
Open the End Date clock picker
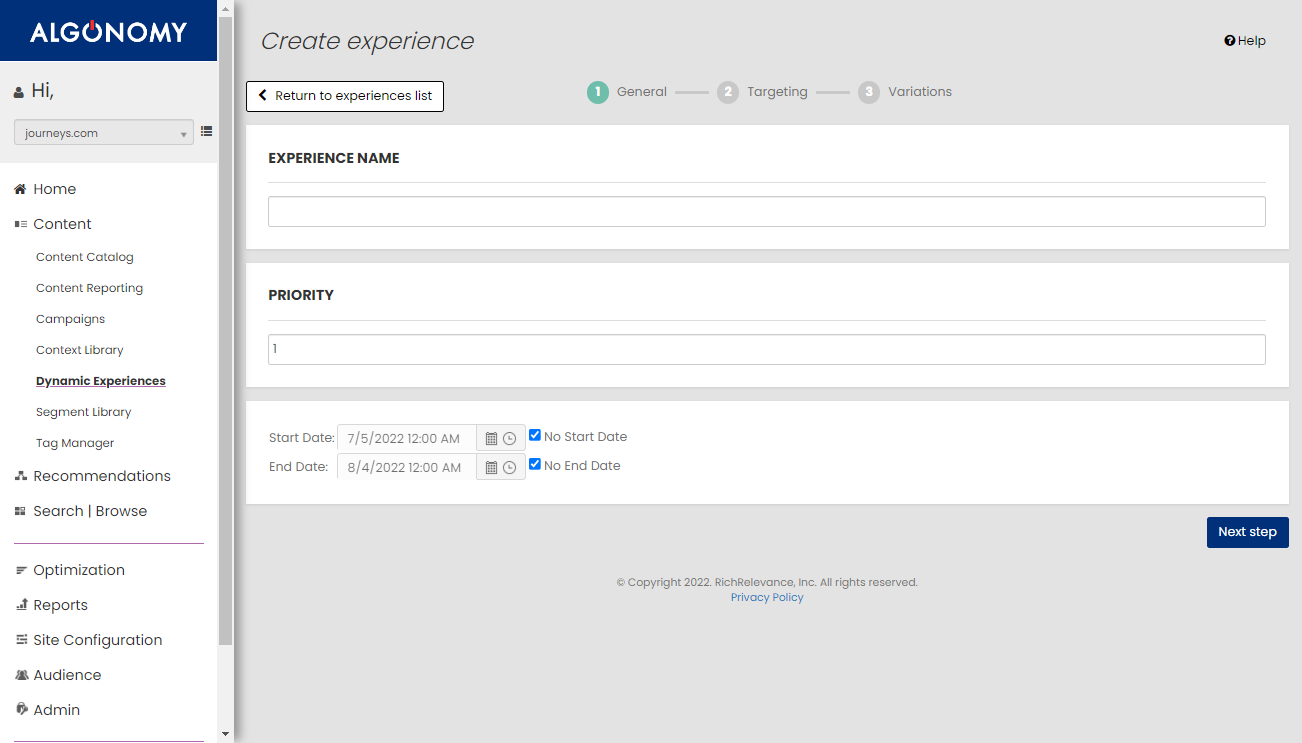510,468
